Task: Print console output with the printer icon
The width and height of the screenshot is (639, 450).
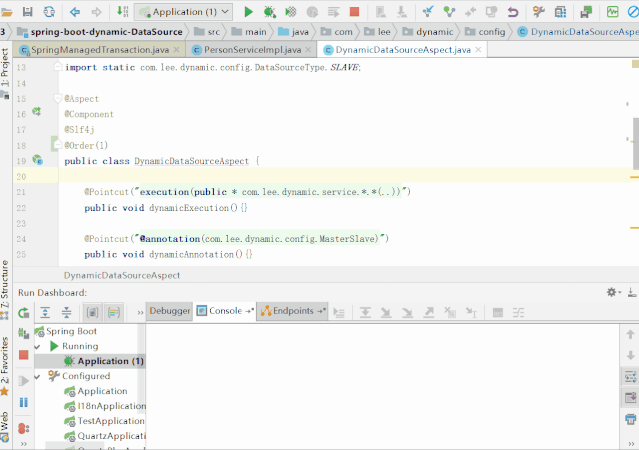Action: click(630, 419)
